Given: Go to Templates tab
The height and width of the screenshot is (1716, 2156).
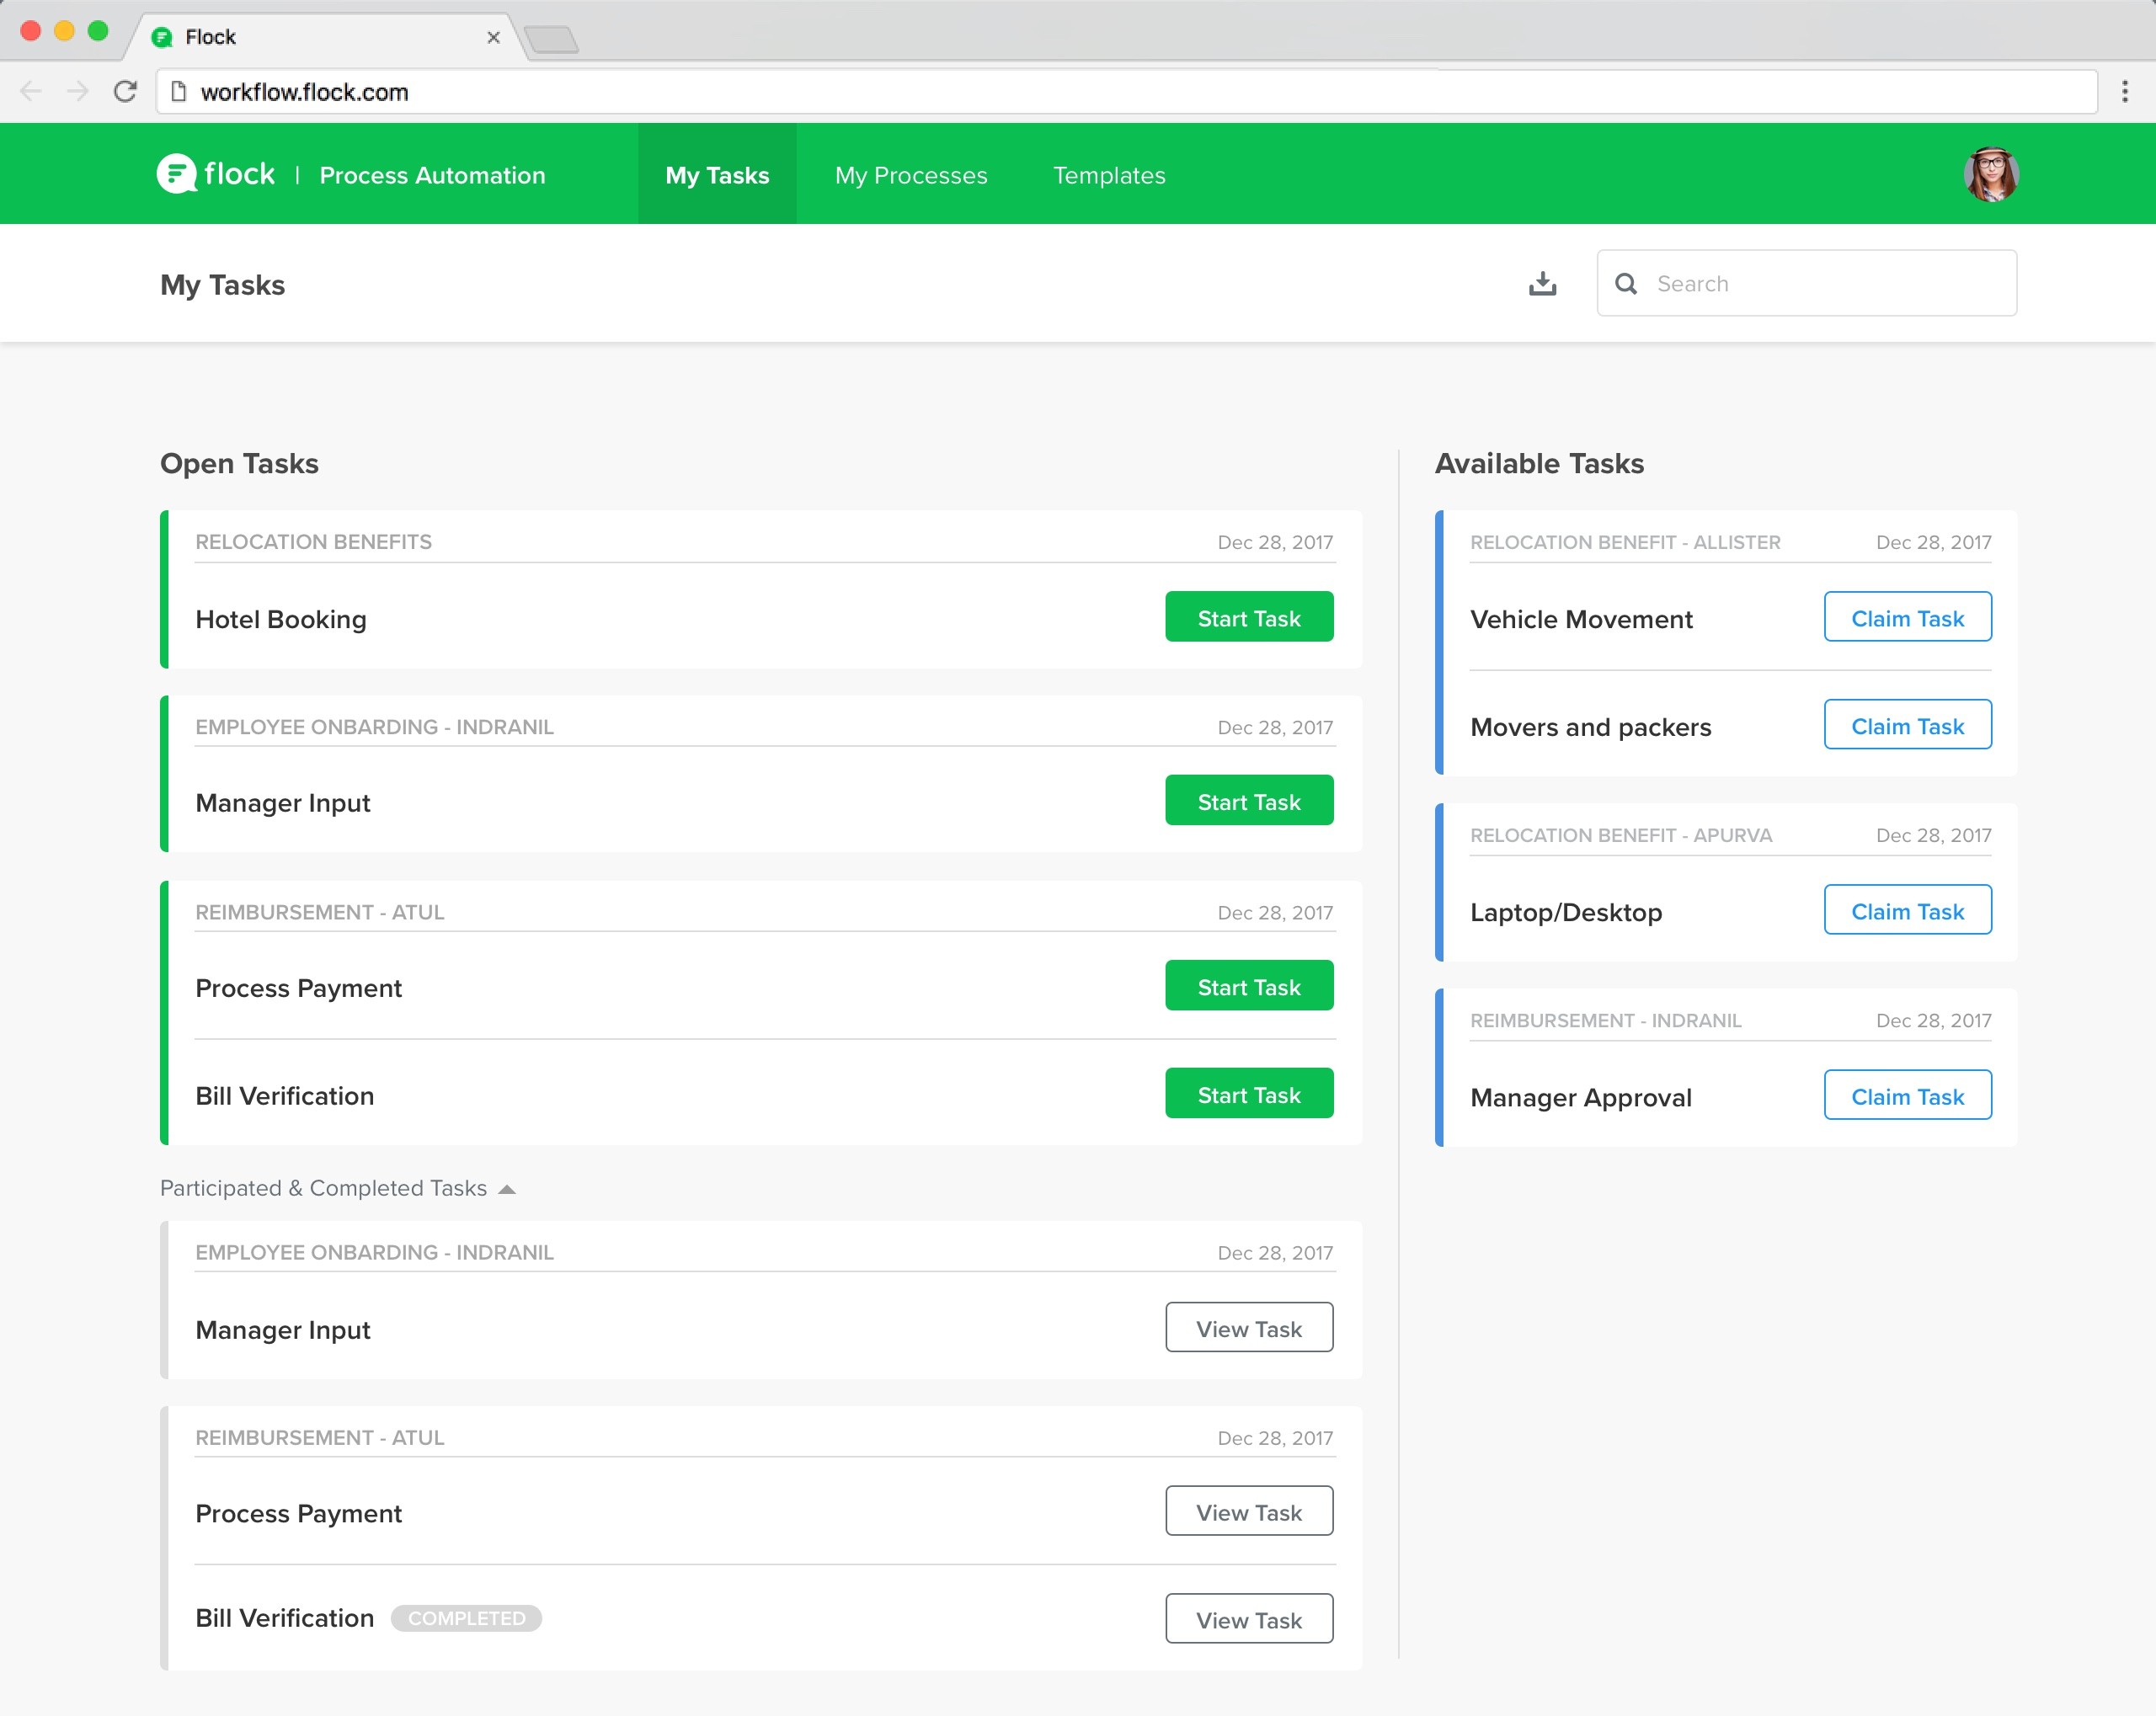Looking at the screenshot, I should pos(1109,175).
